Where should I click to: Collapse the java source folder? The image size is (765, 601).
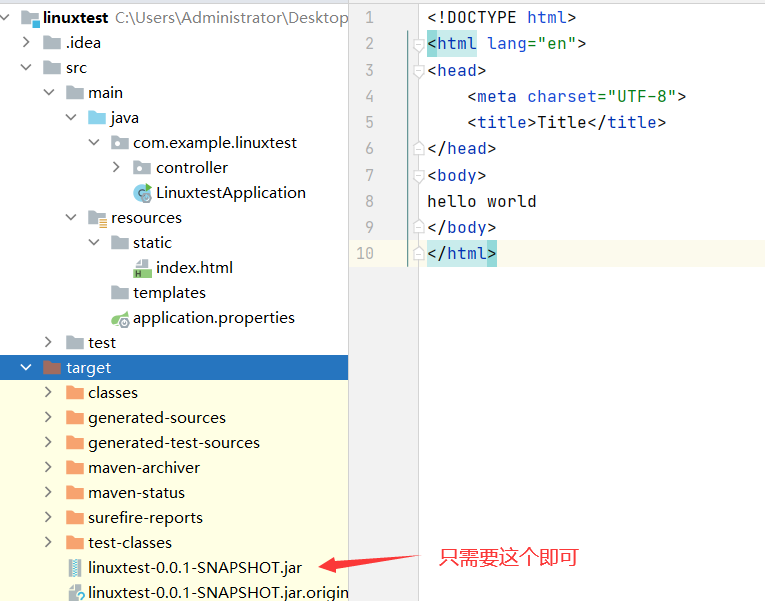[x=71, y=117]
